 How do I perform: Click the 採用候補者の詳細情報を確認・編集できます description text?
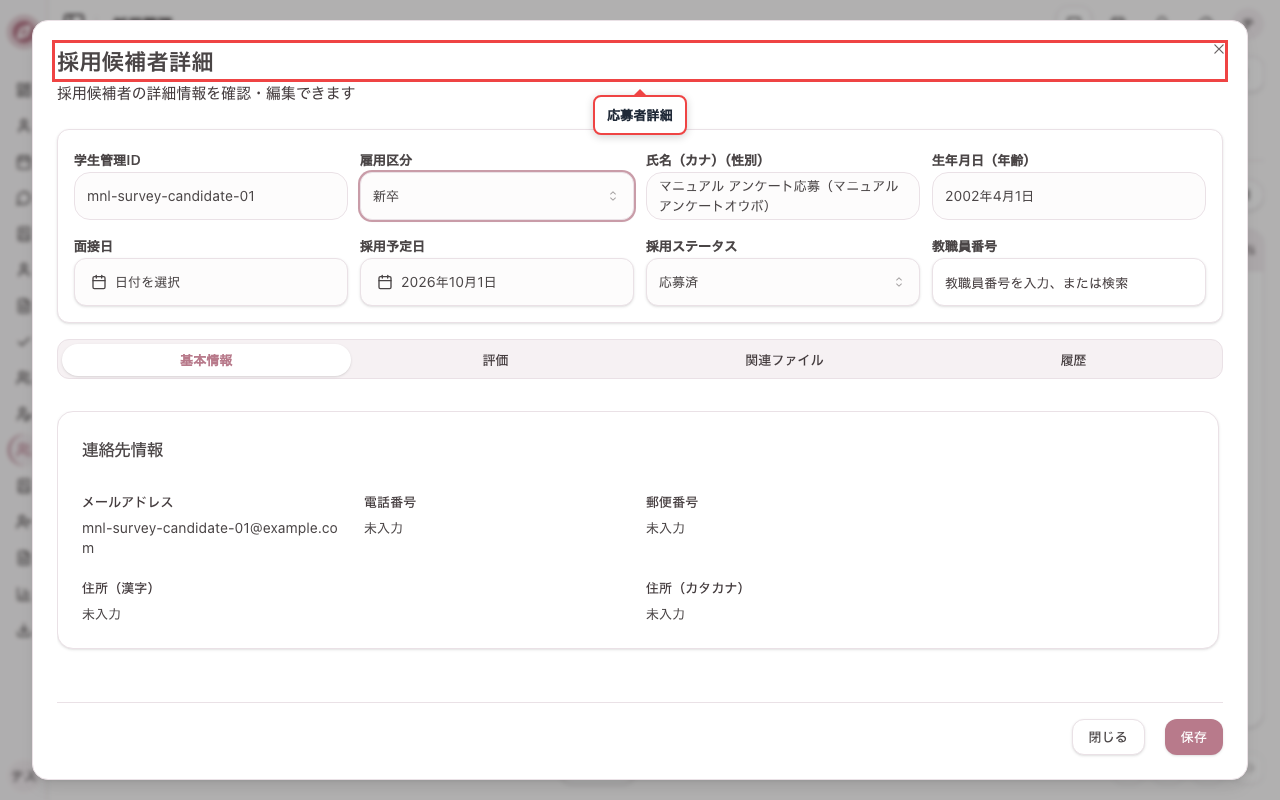206,93
